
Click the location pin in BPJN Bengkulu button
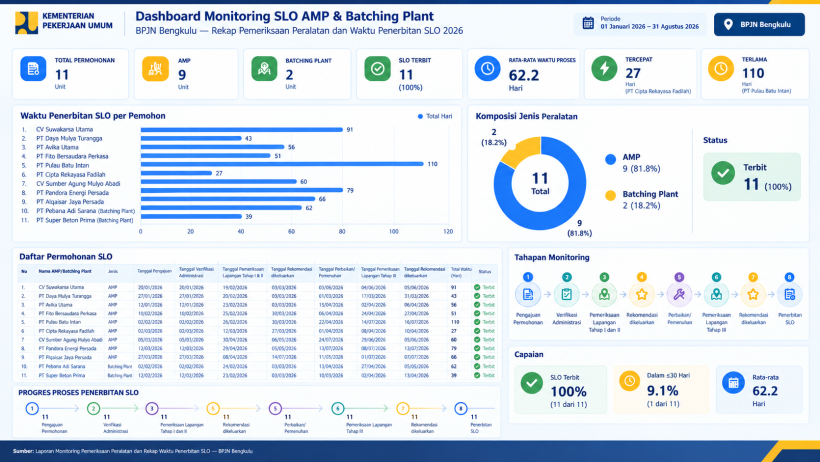pos(728,25)
